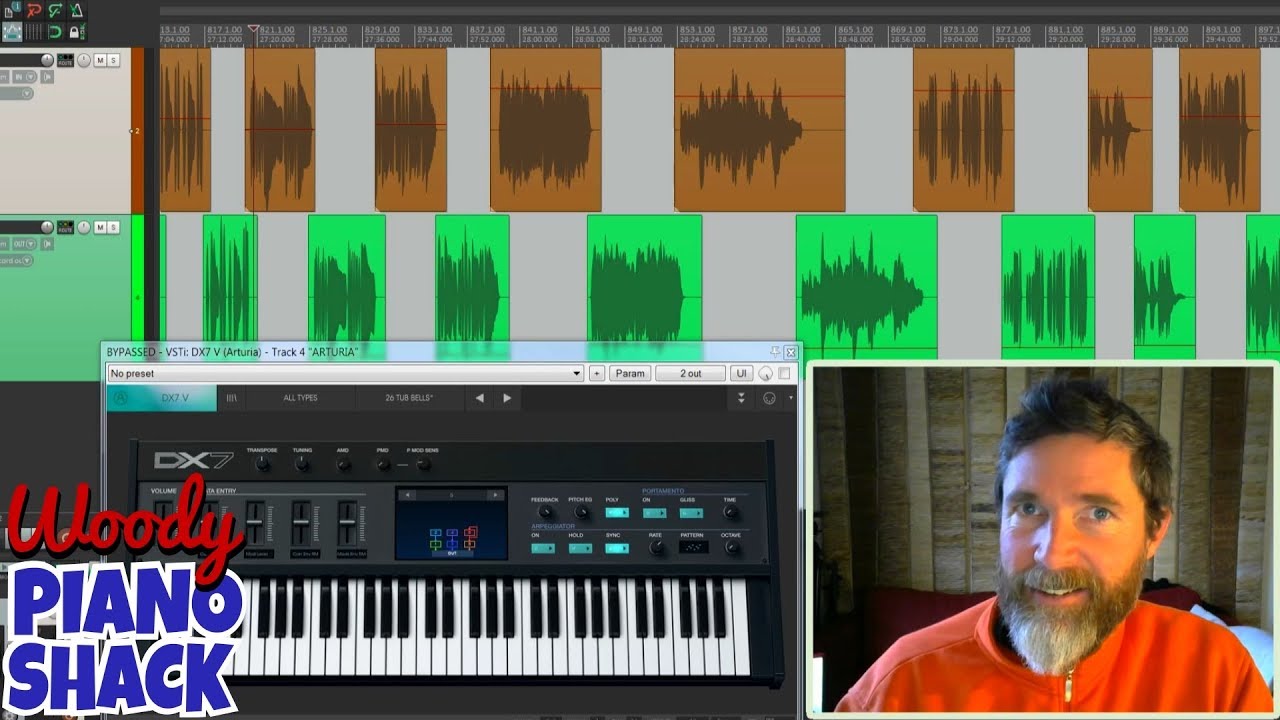This screenshot has width=1280, height=720.
Task: Click the UI button
Action: 741,374
